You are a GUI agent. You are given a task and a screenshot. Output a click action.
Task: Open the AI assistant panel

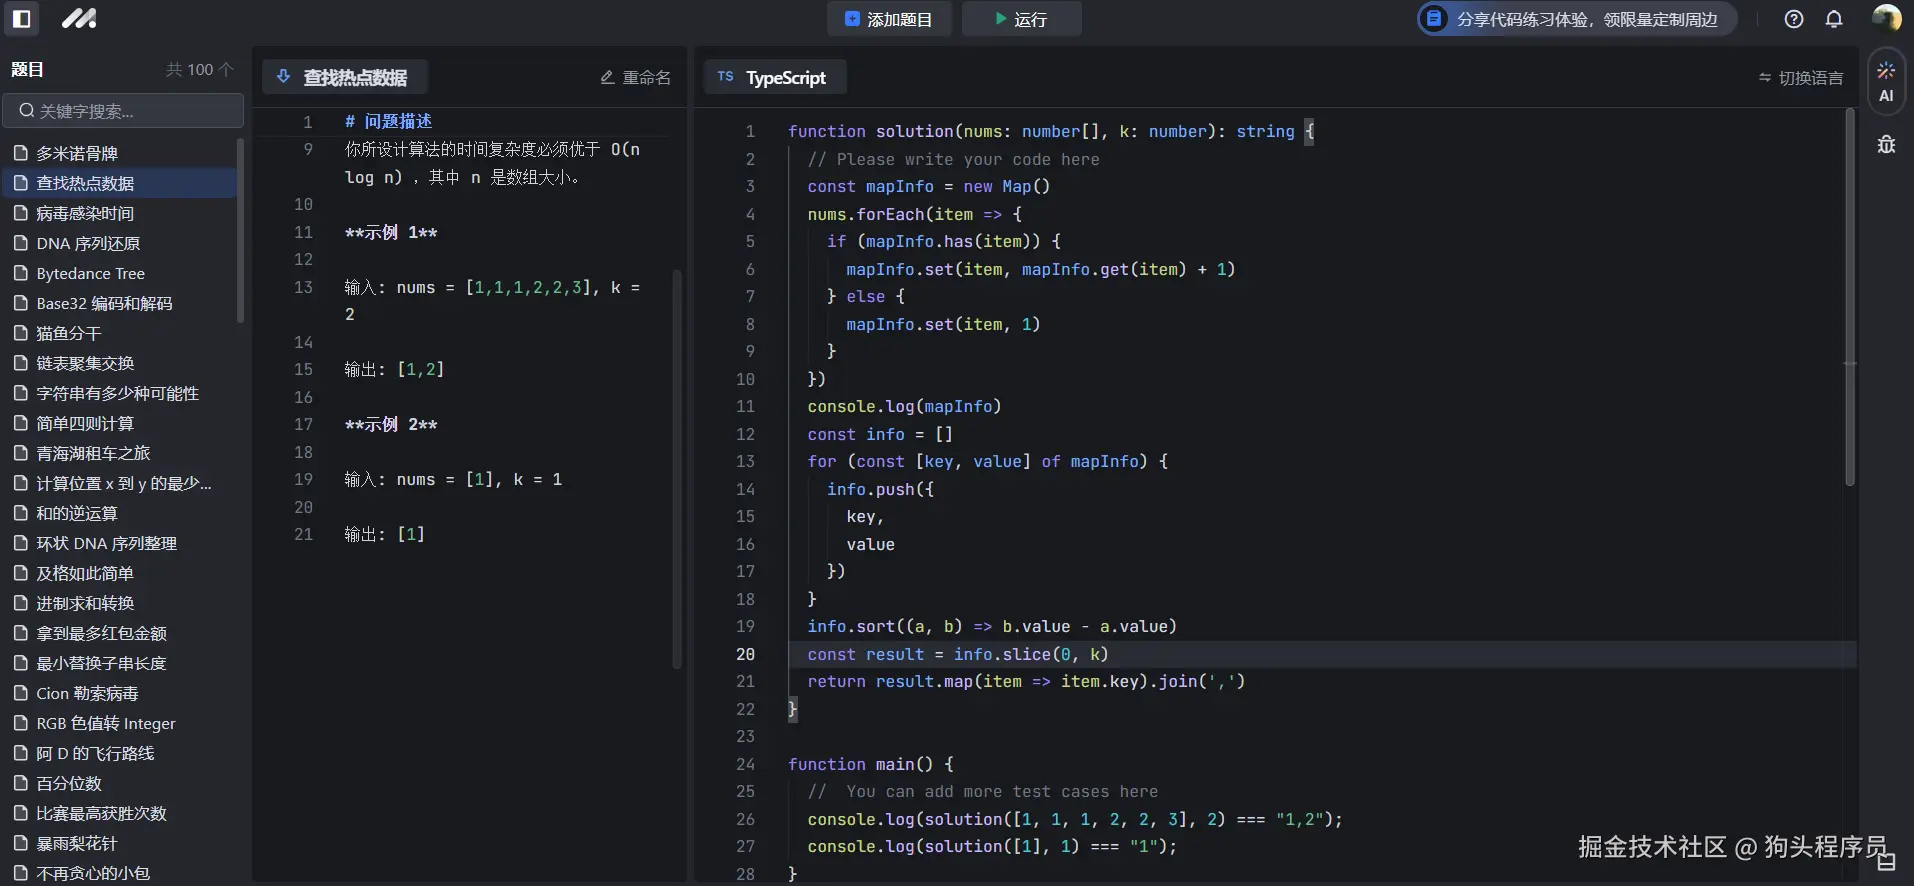[1886, 82]
